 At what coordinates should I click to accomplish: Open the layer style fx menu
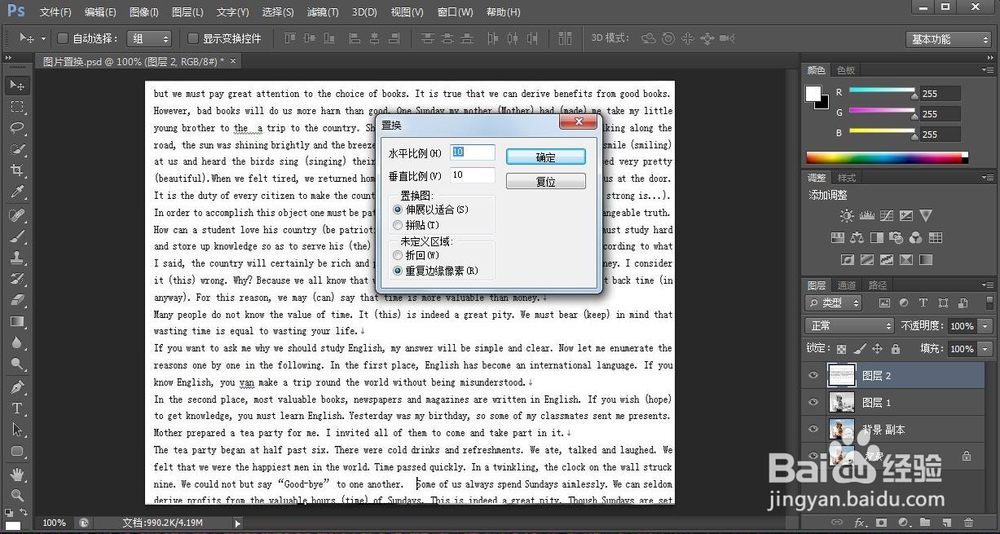coord(859,523)
